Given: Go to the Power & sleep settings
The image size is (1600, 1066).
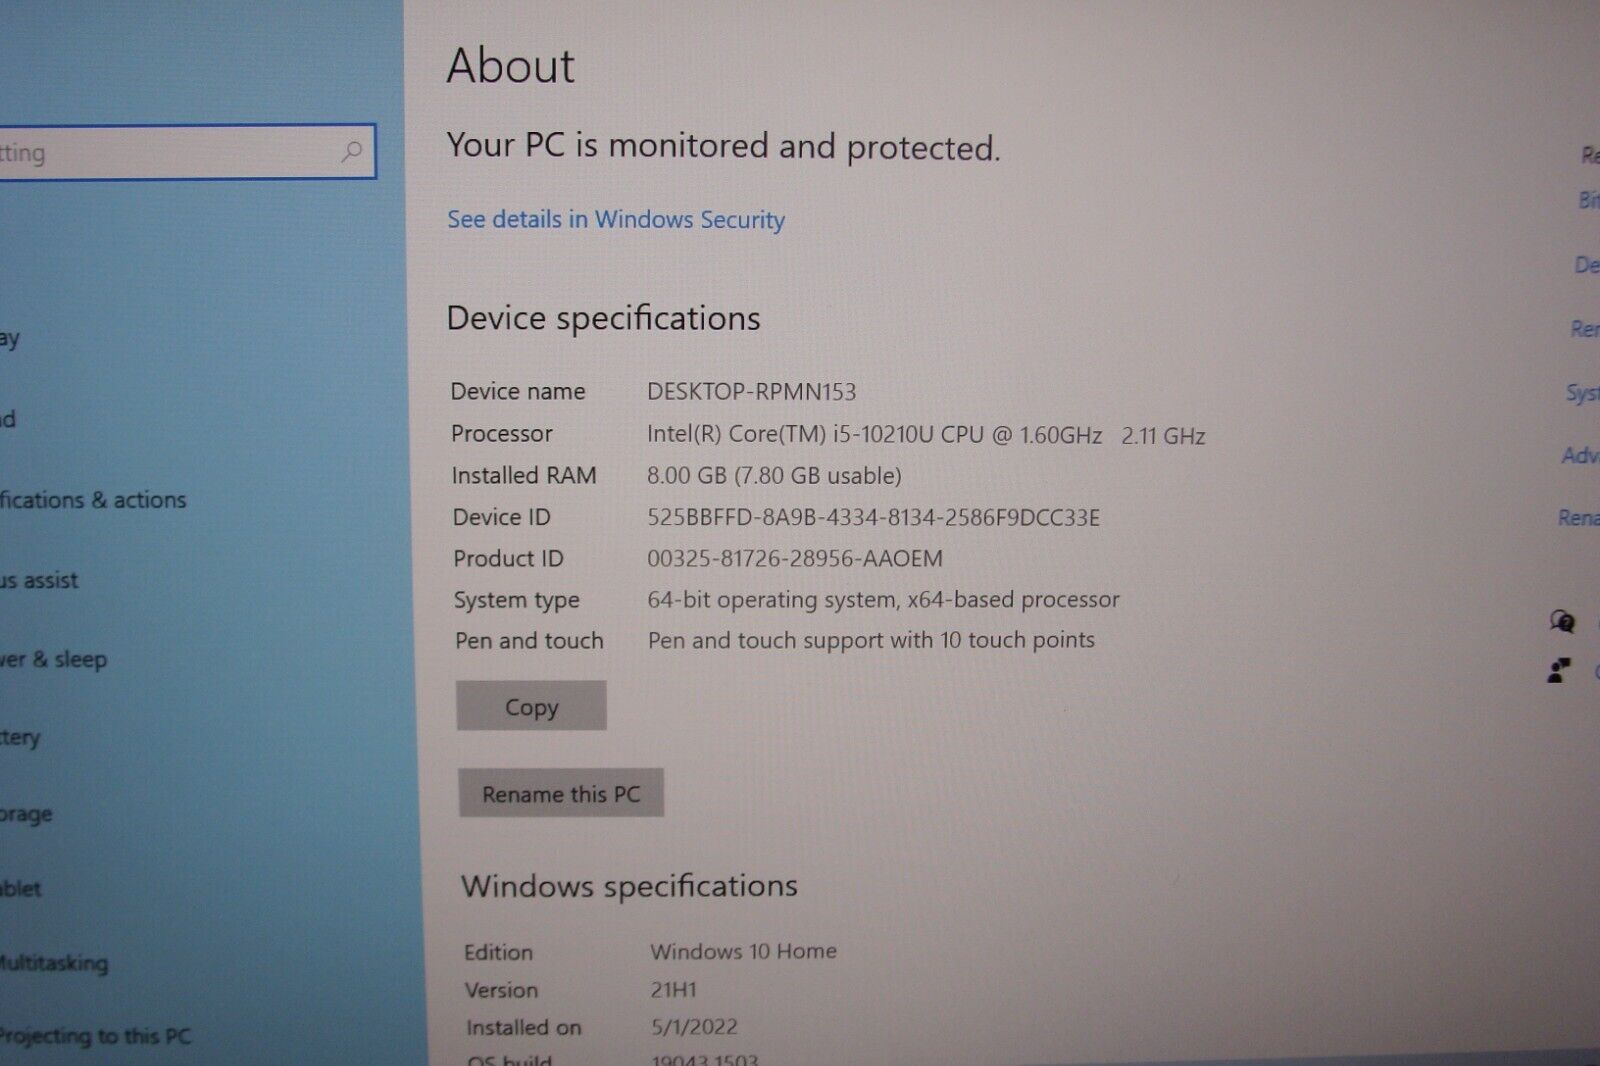Looking at the screenshot, I should [x=53, y=659].
